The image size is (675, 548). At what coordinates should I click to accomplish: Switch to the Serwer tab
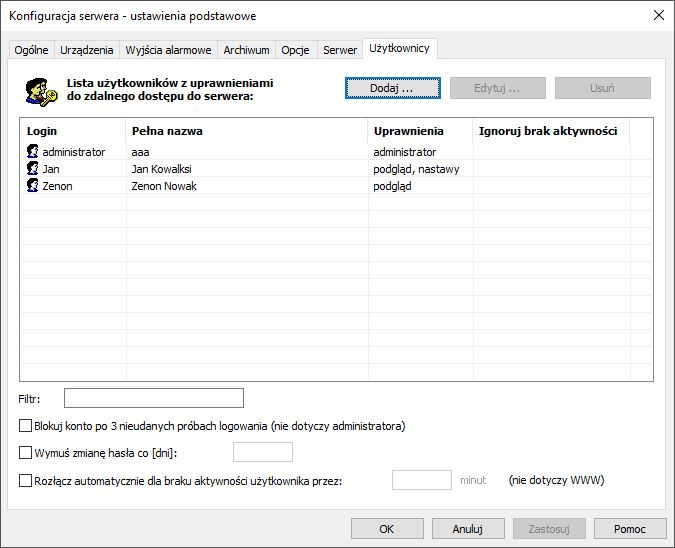pos(340,50)
